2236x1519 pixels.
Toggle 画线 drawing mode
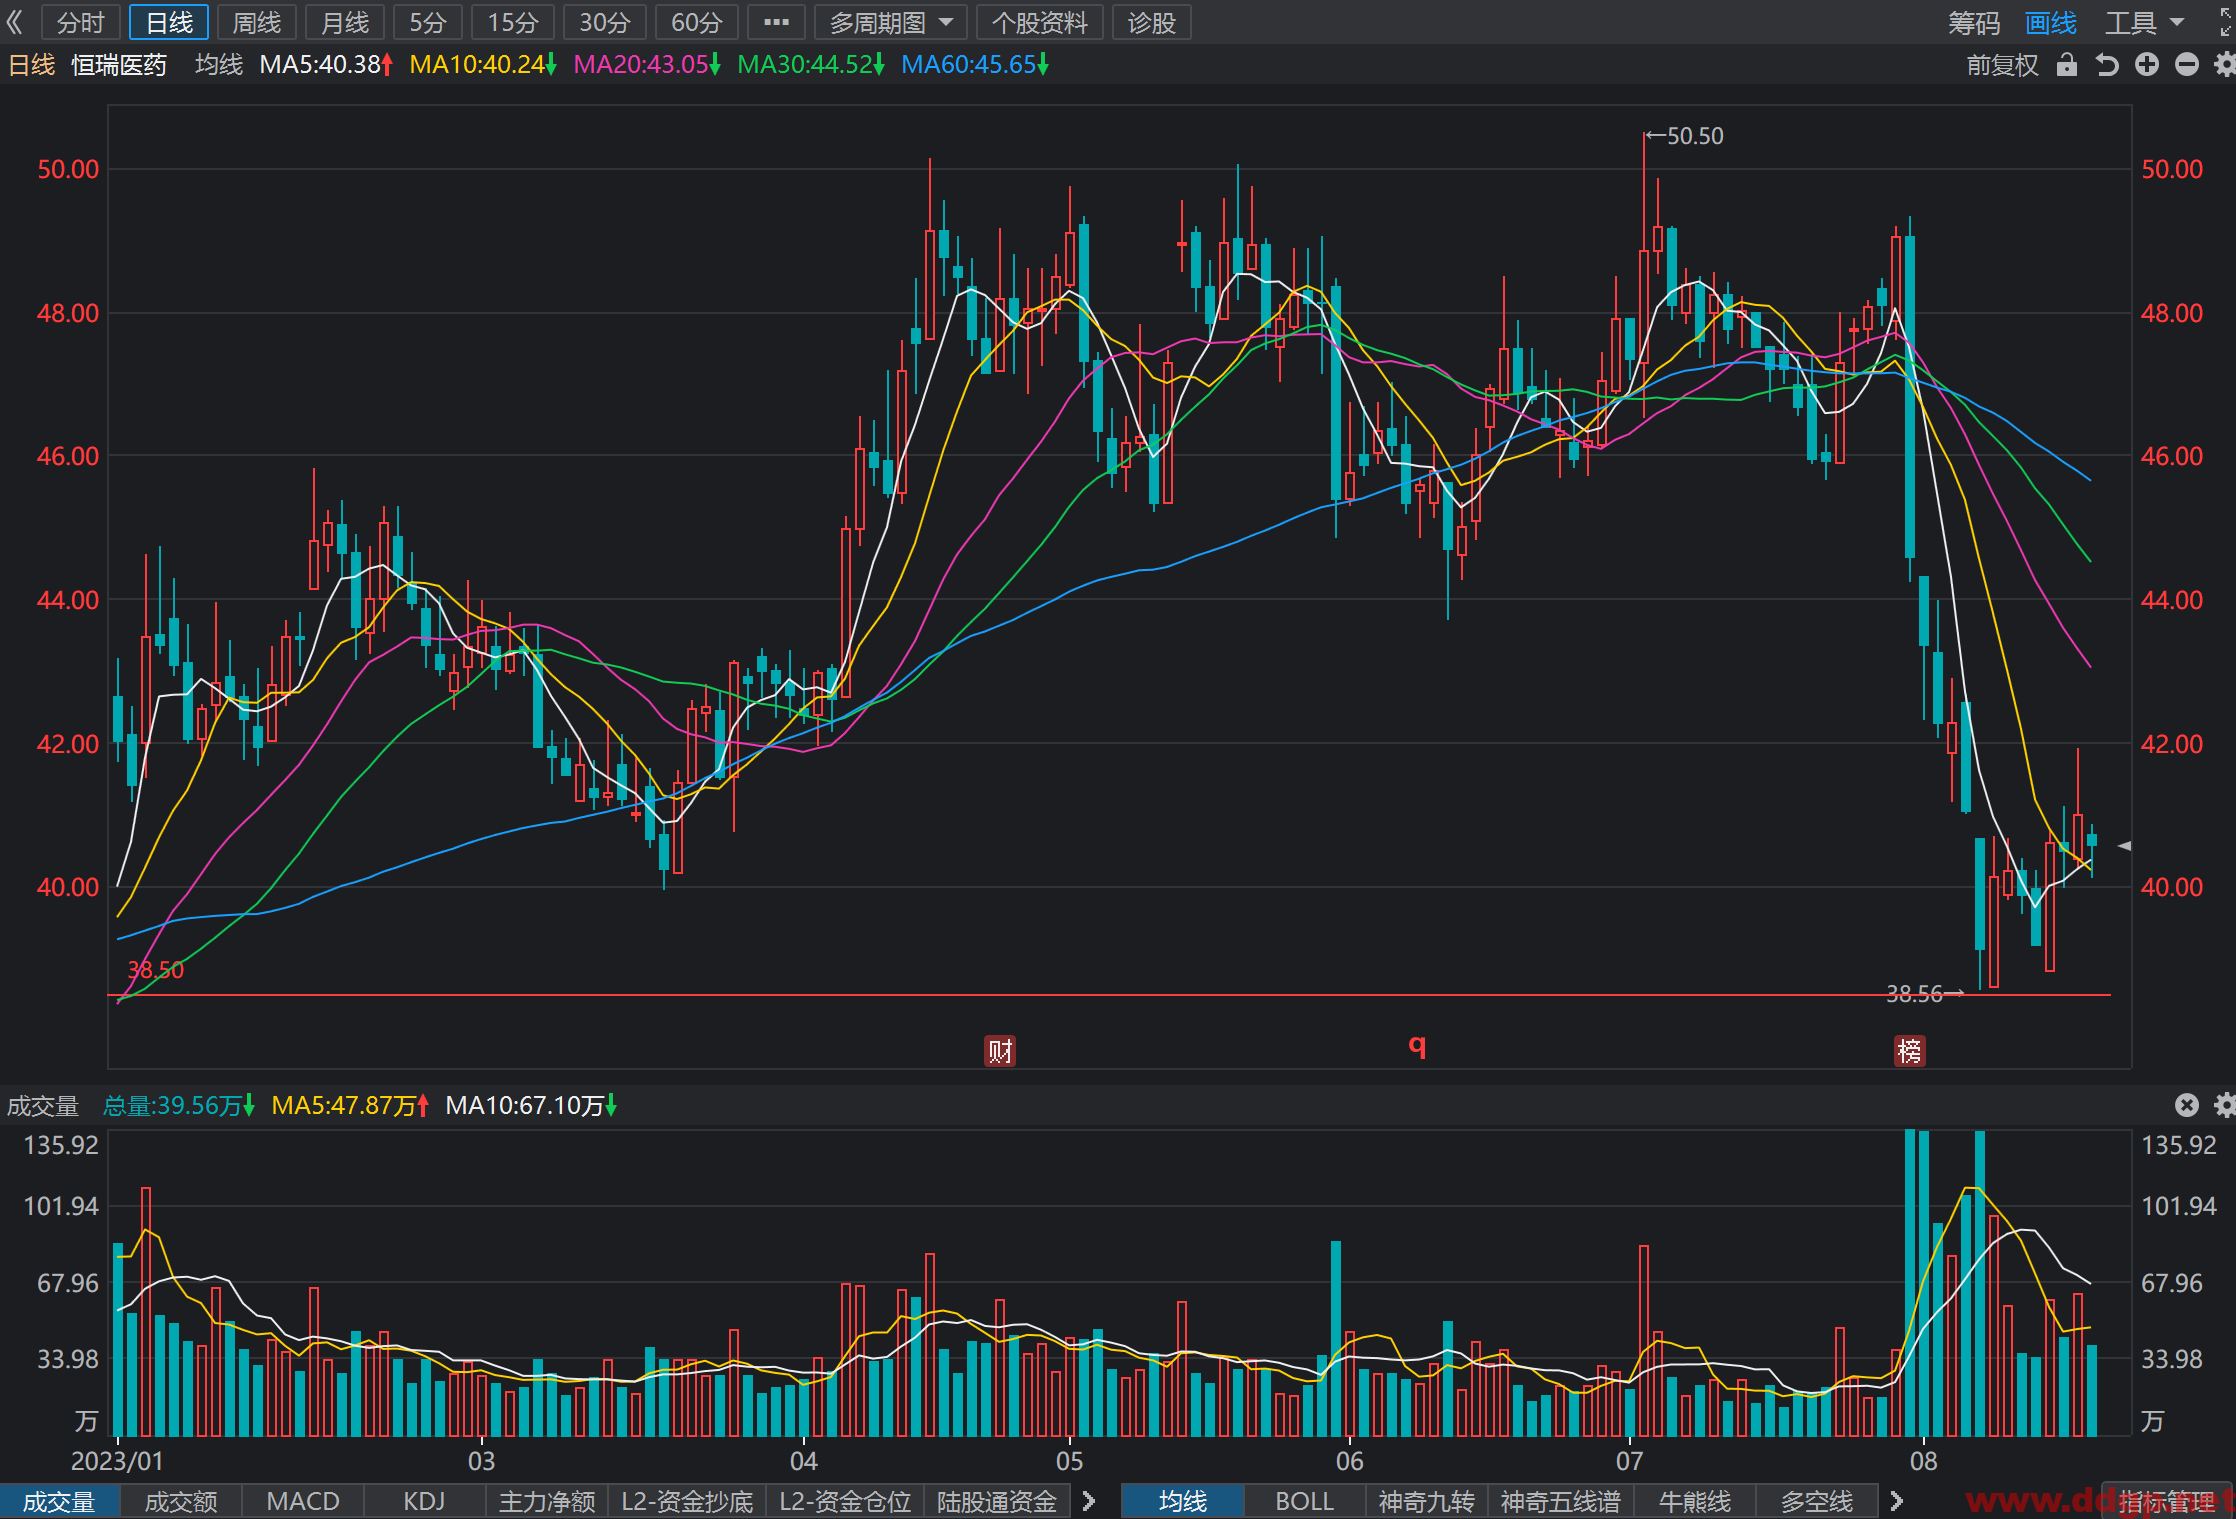pos(2051,22)
